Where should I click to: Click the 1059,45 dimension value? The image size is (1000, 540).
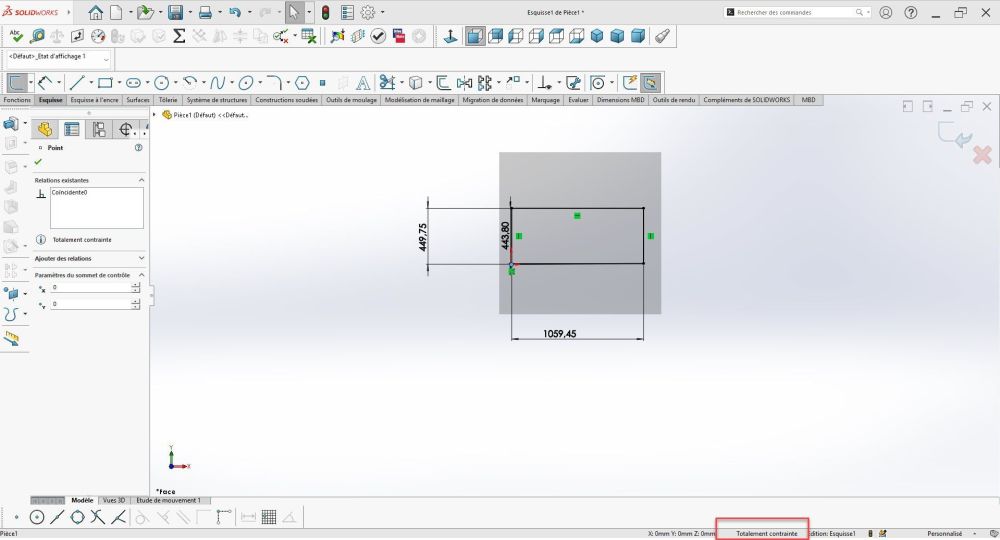pyautogui.click(x=559, y=333)
